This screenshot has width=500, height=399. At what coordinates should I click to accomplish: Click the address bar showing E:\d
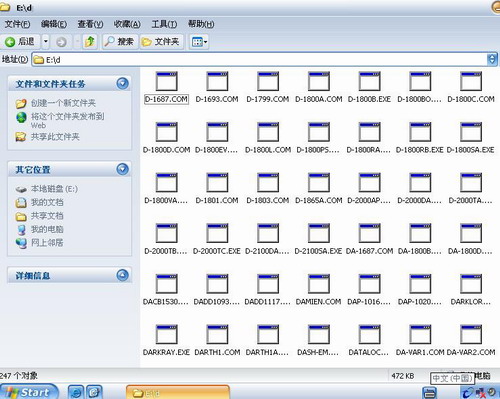pos(260,60)
